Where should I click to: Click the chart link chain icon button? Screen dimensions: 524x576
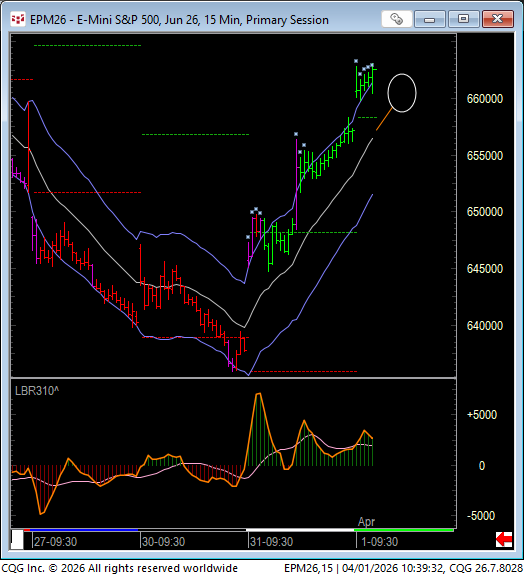396,19
